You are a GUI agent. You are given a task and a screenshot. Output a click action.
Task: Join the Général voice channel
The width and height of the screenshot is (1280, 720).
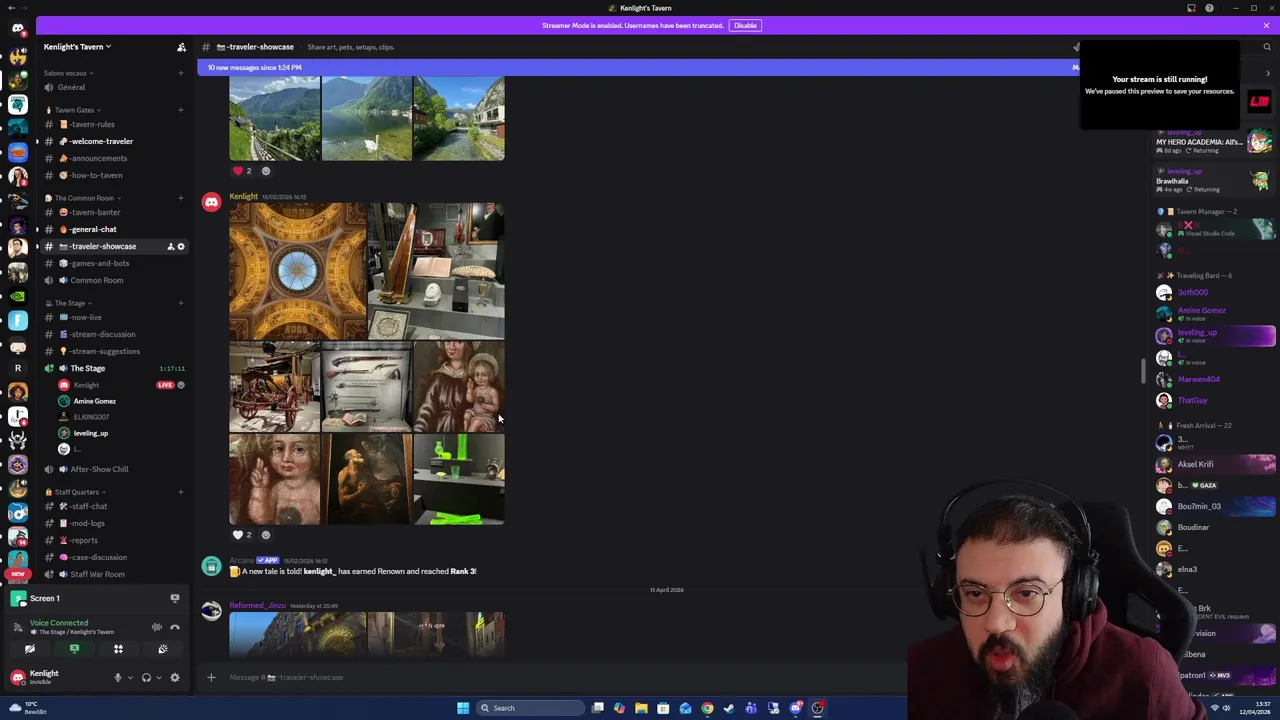tap(113, 87)
